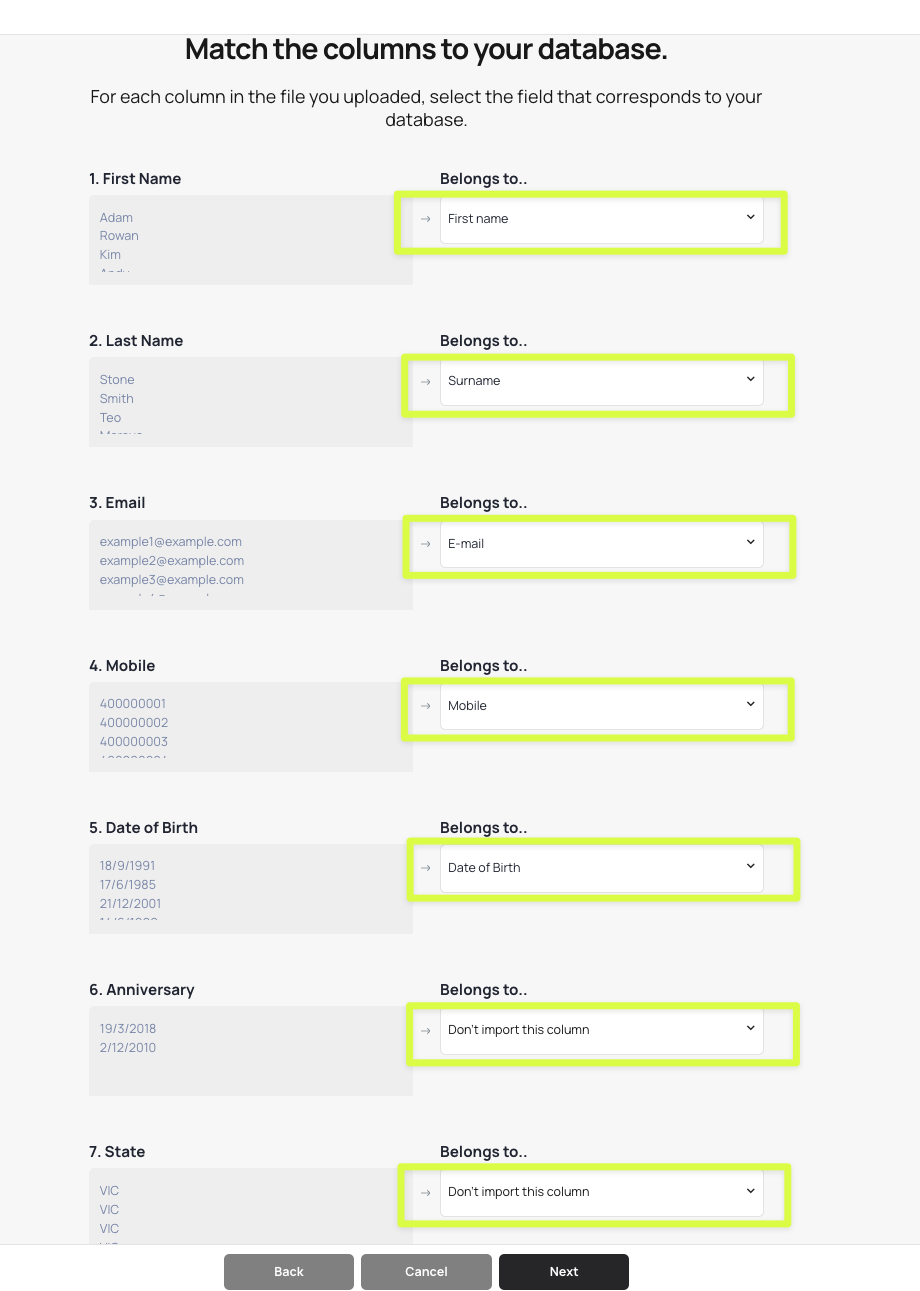Open the Anniversary column mapping dropdown
Screen dimensions: 920x1291
(601, 1030)
